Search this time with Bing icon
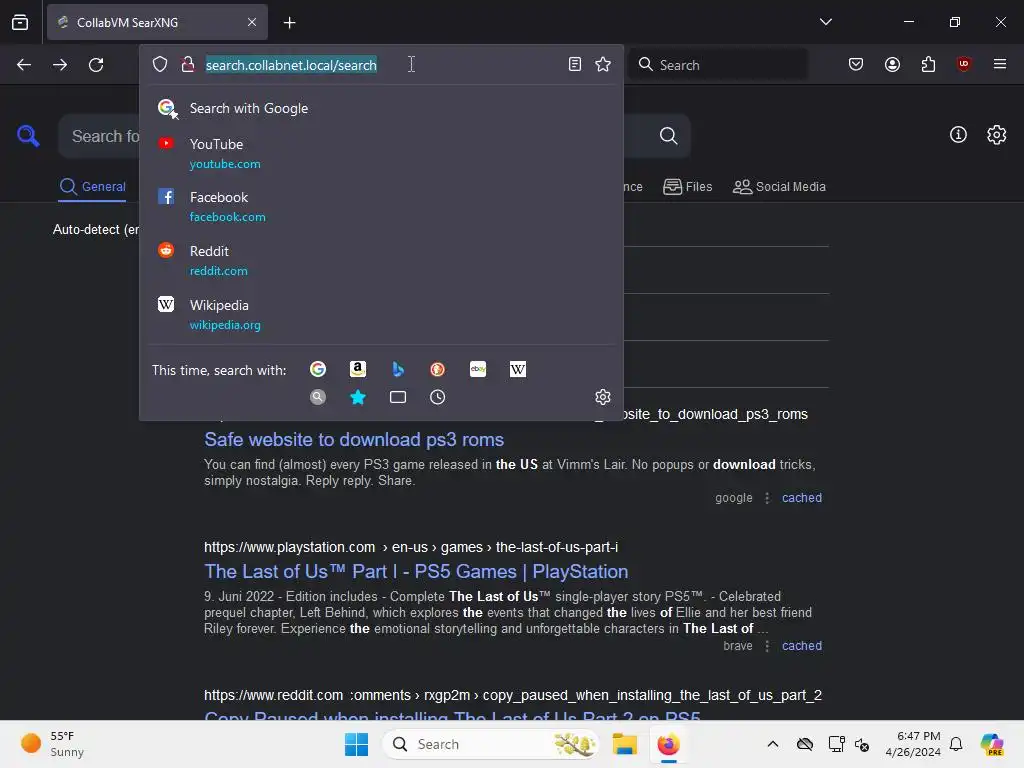This screenshot has height=768, width=1024. pyautogui.click(x=398, y=370)
